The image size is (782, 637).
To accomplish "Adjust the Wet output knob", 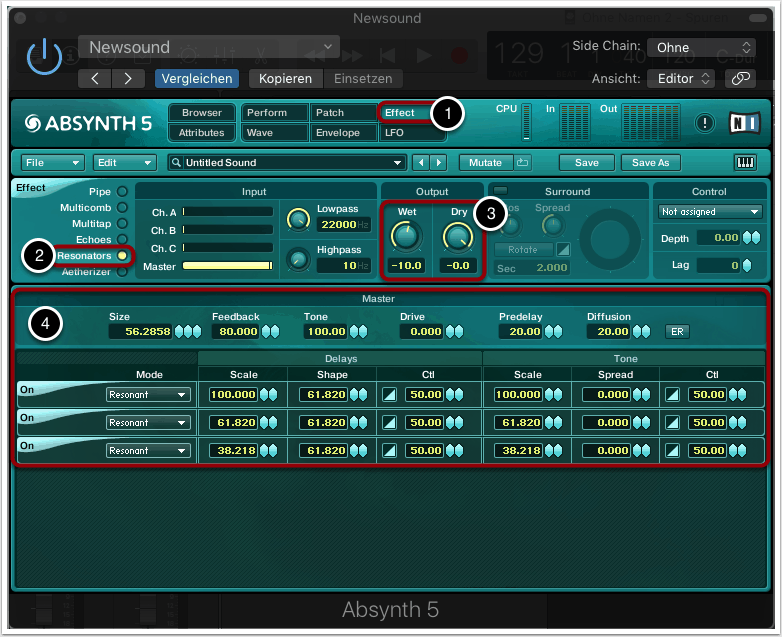I will 405,235.
